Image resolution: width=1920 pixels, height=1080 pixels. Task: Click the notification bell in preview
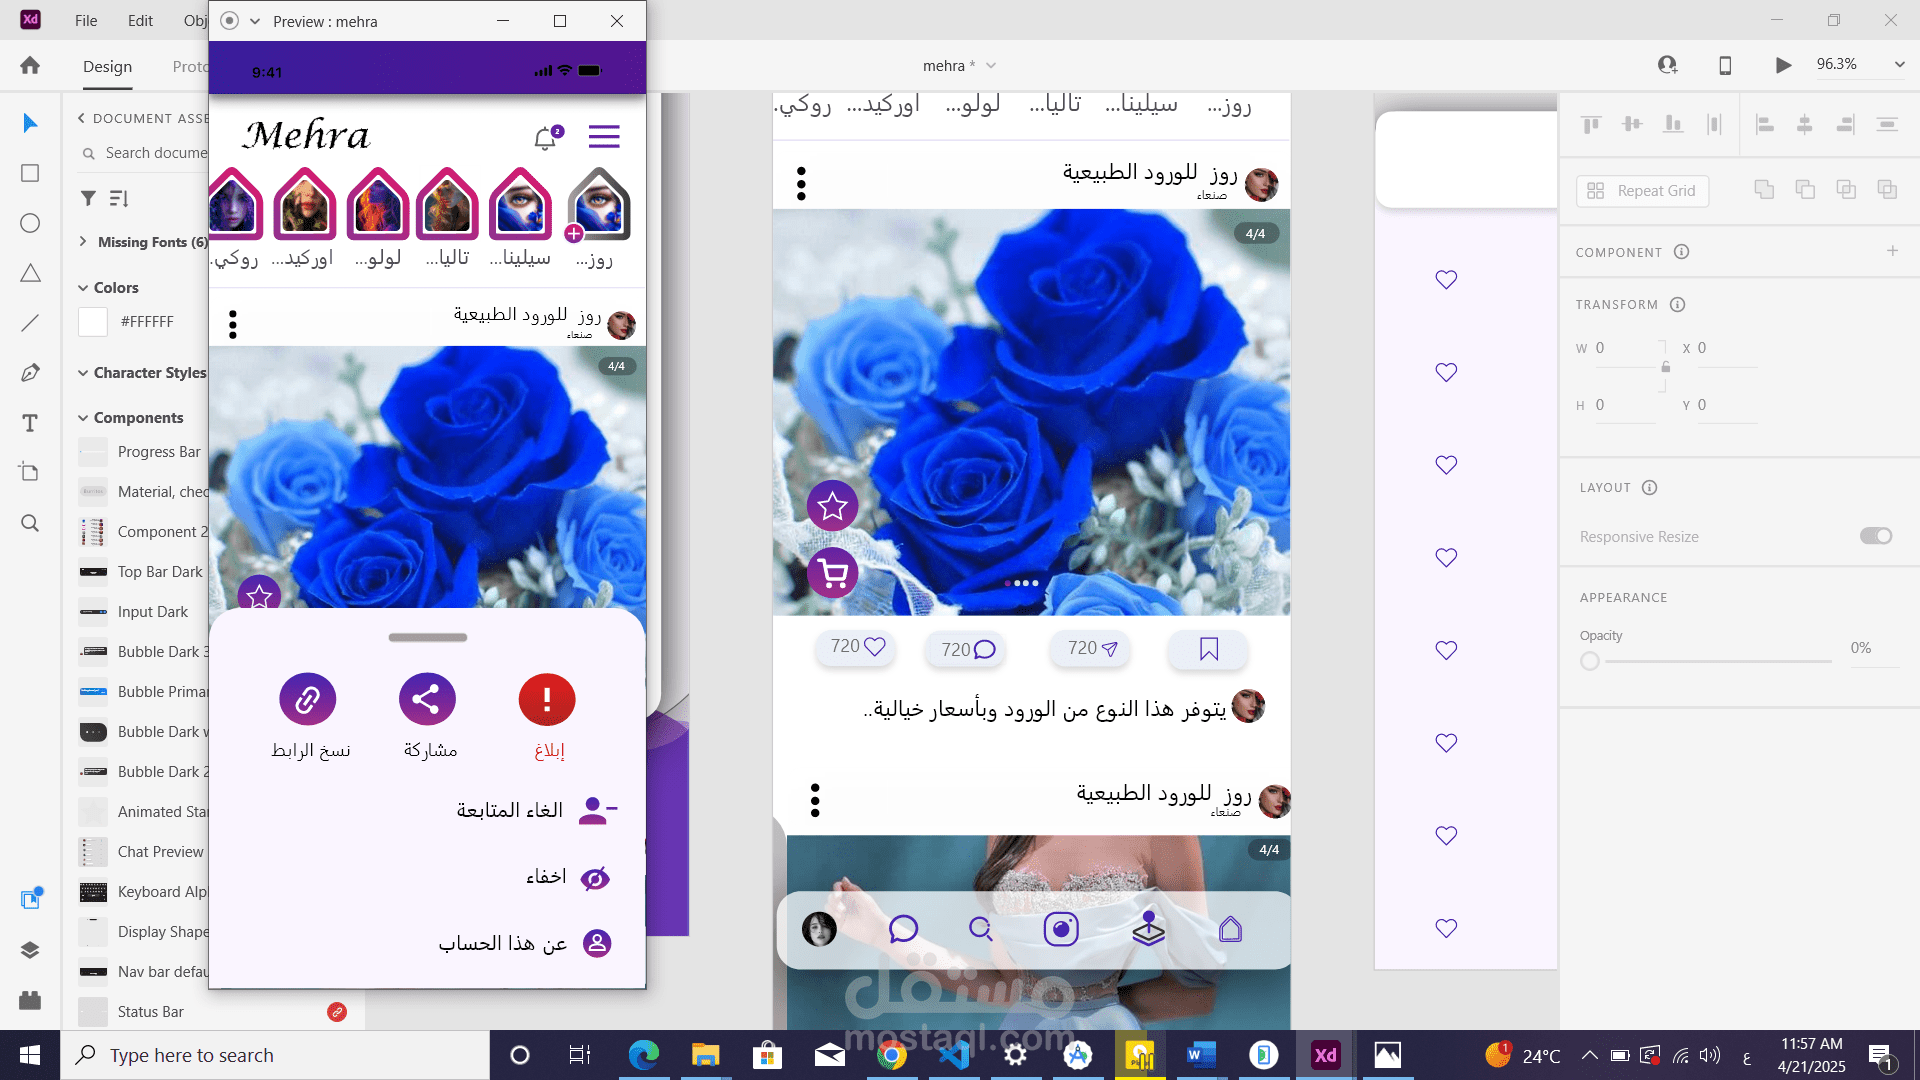coord(546,138)
